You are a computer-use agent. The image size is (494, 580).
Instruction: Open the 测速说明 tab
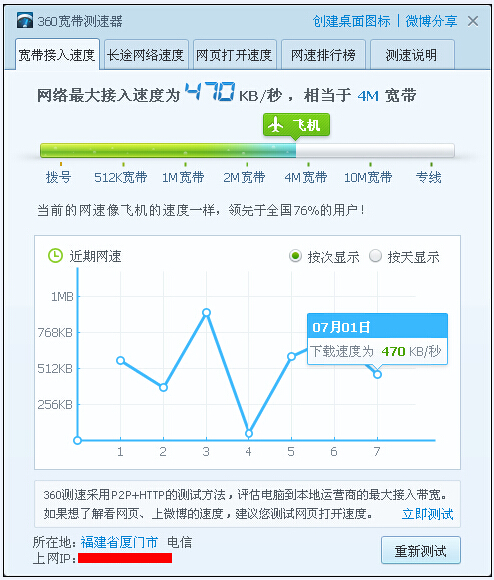[412, 55]
